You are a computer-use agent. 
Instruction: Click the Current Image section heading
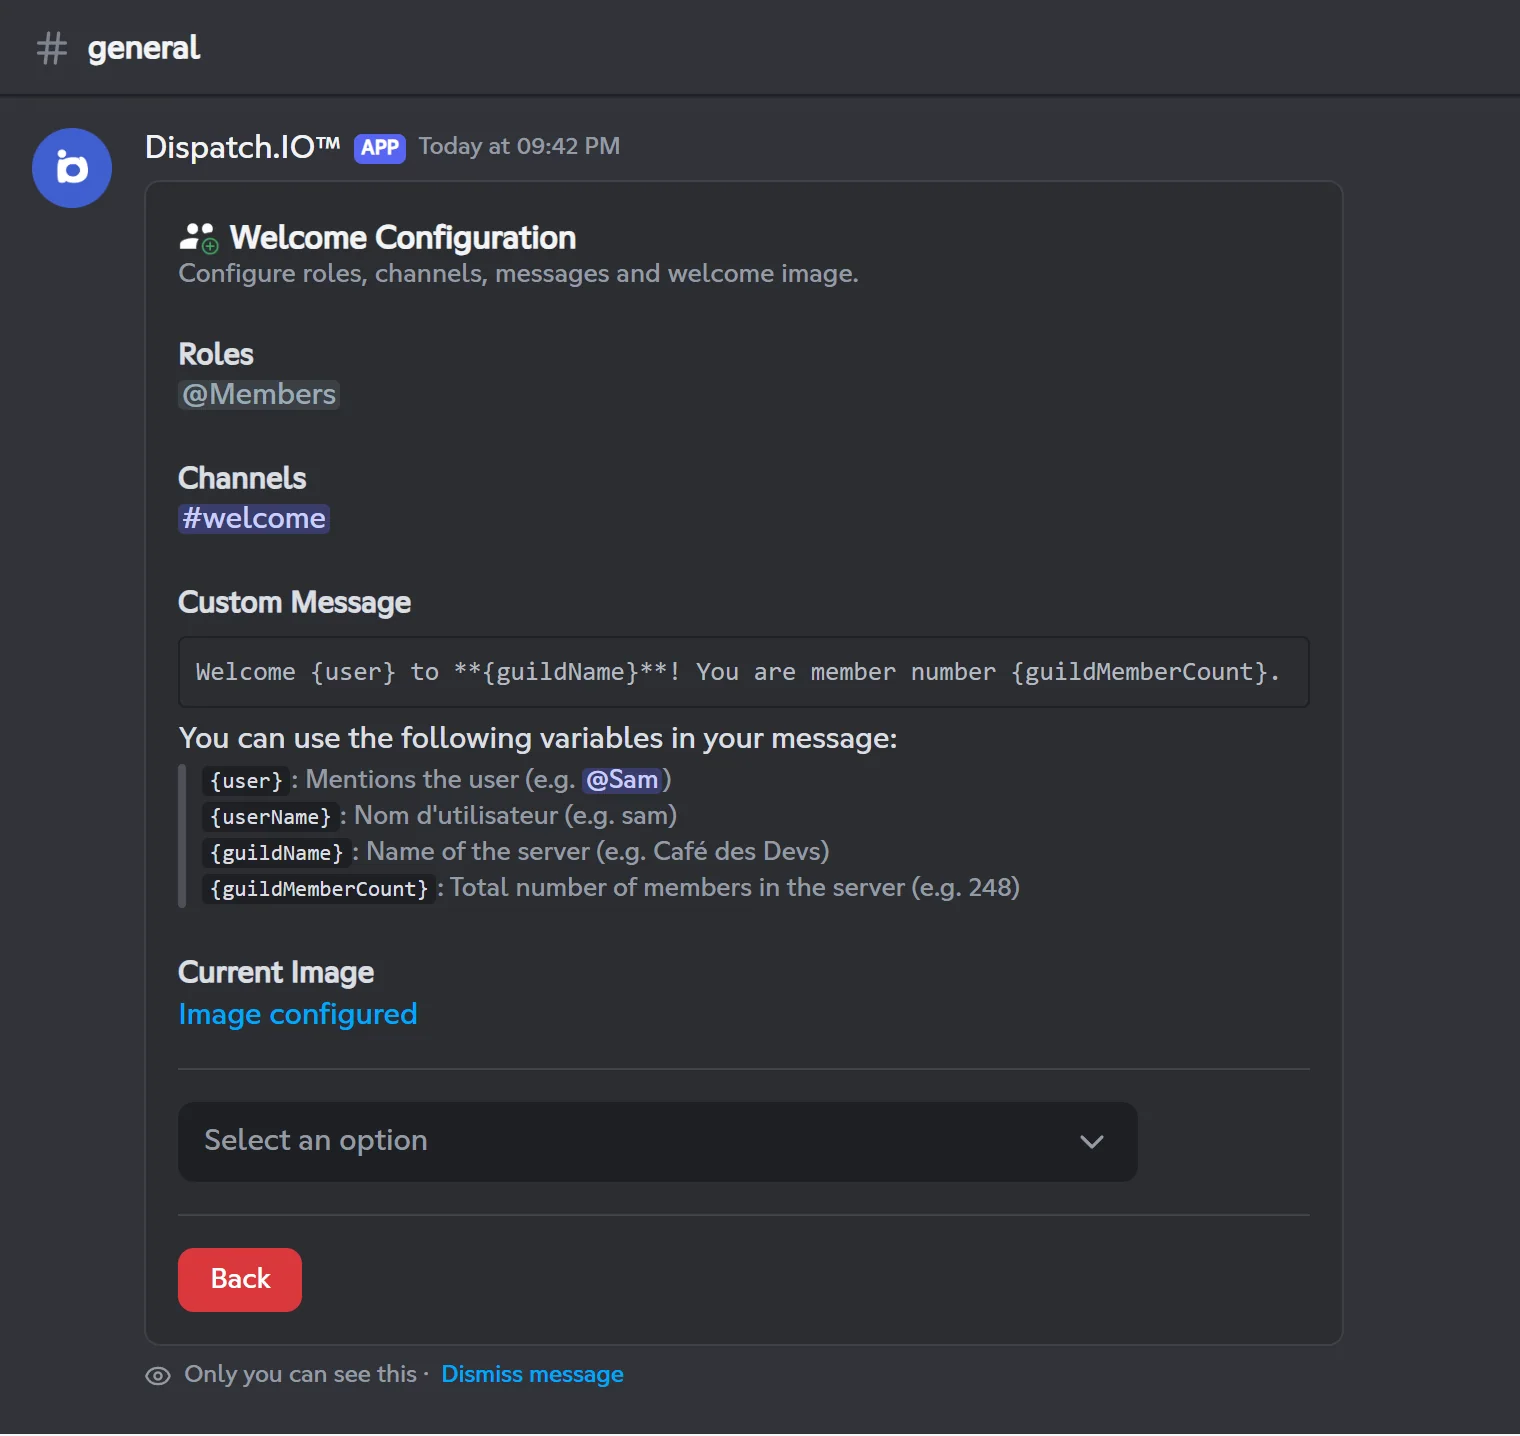coord(276,973)
